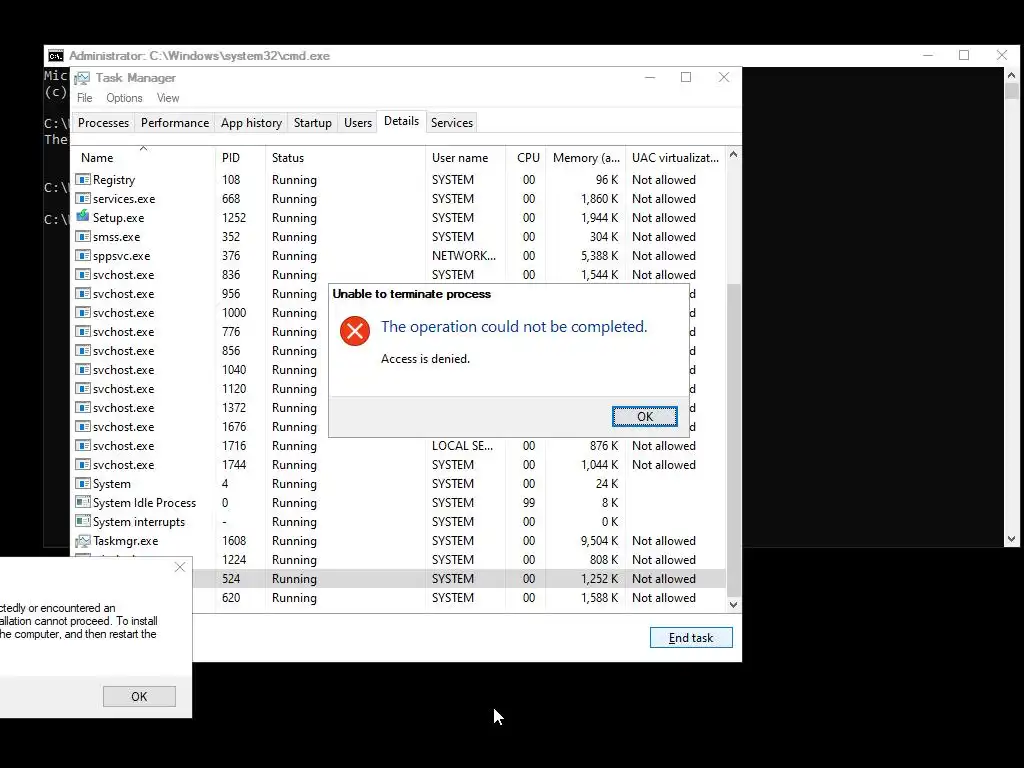Switch to the App history tab

251,123
